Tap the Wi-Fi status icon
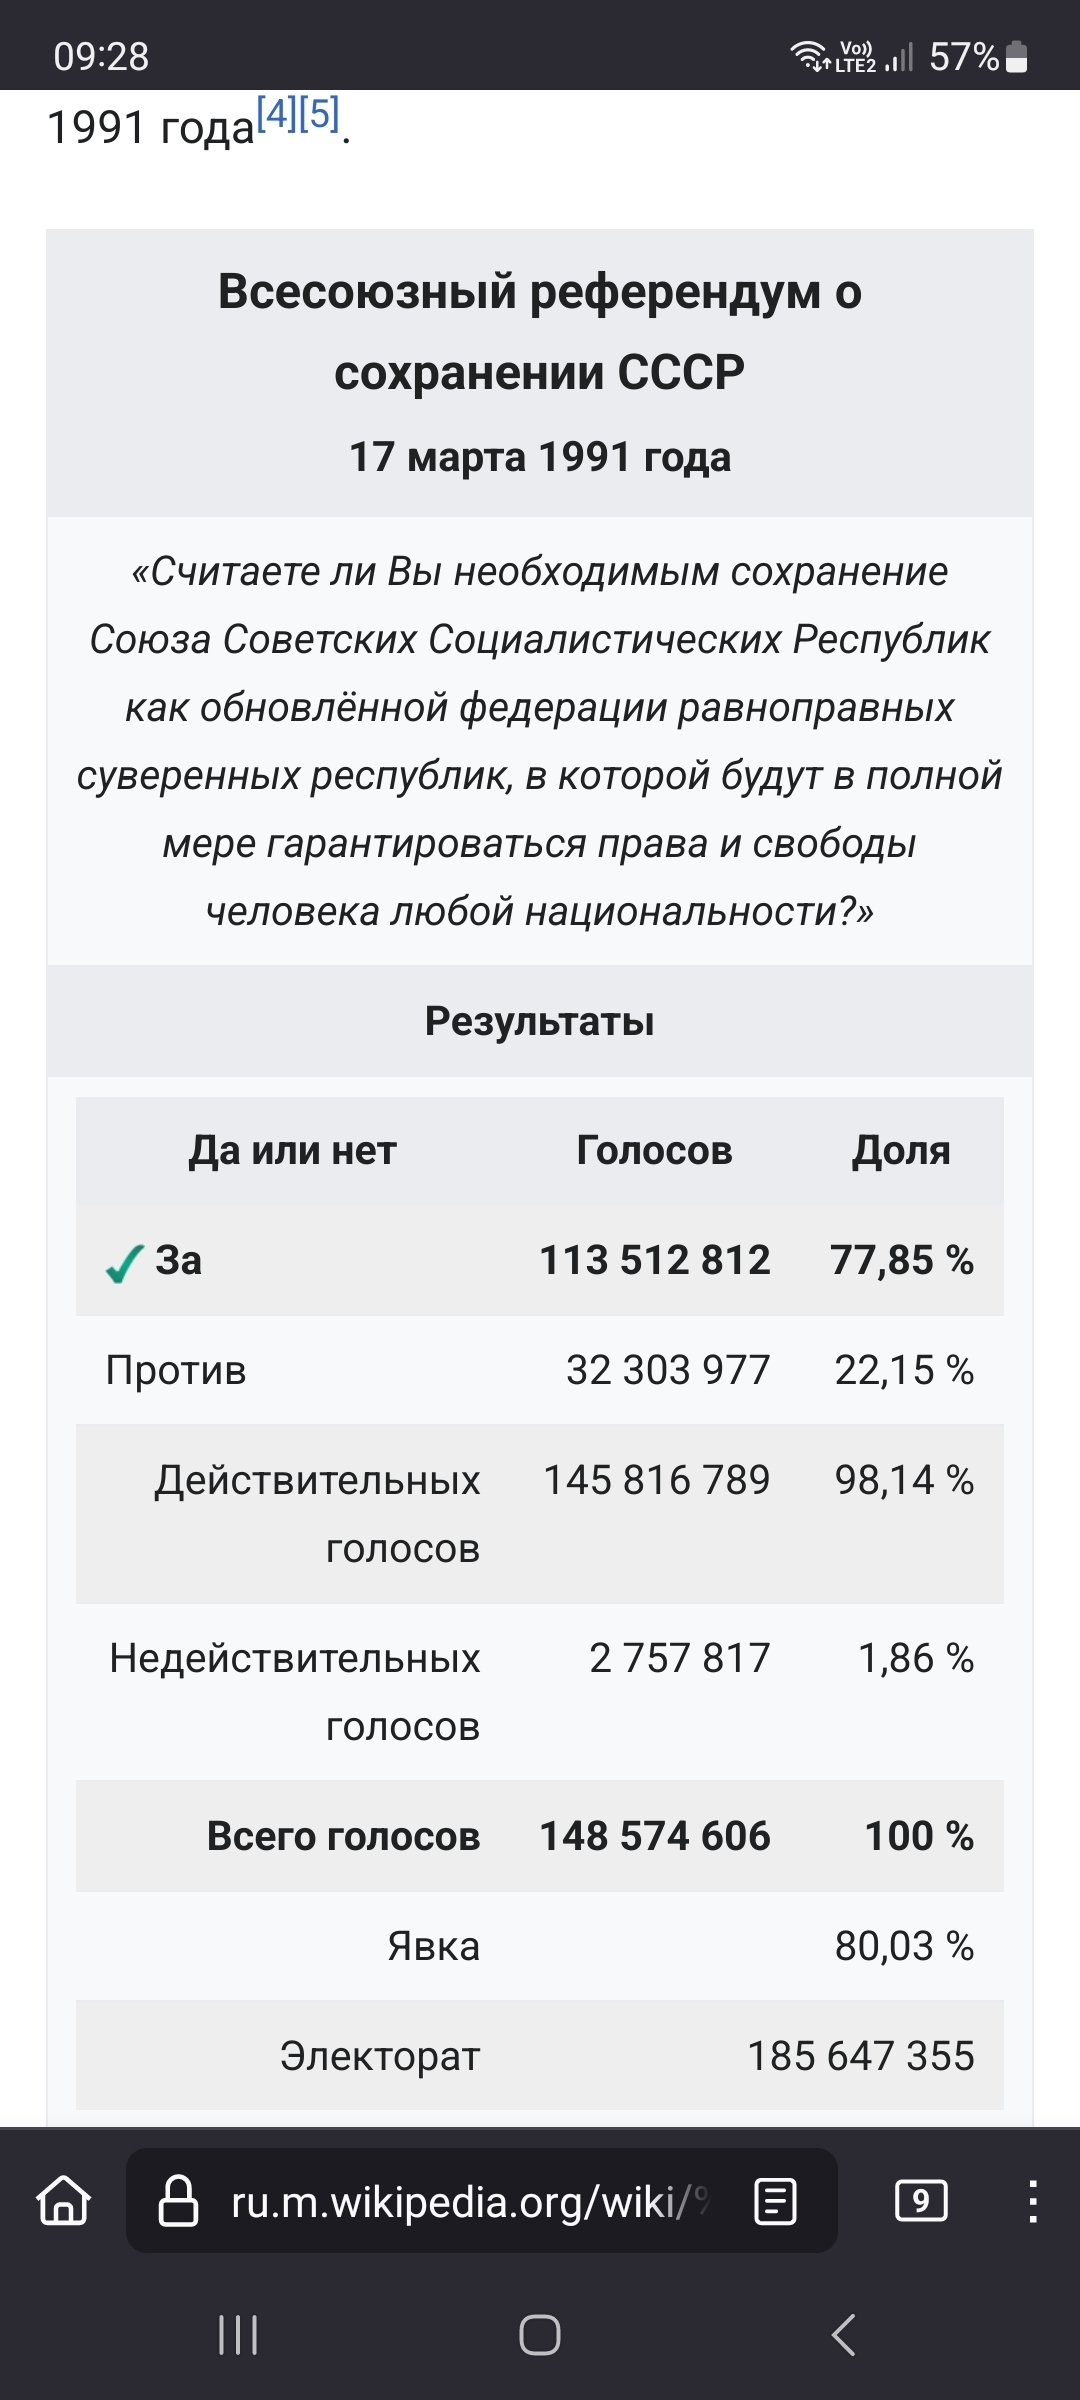This screenshot has width=1080, height=2400. 808,56
